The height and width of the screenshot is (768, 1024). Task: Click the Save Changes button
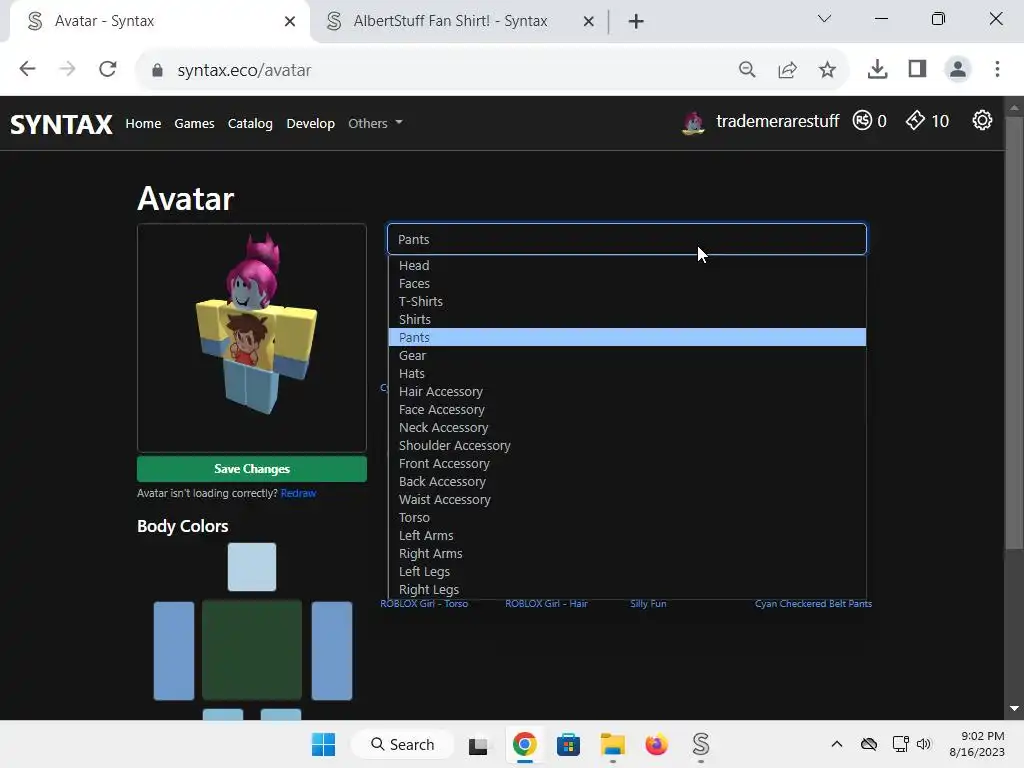pyautogui.click(x=252, y=469)
